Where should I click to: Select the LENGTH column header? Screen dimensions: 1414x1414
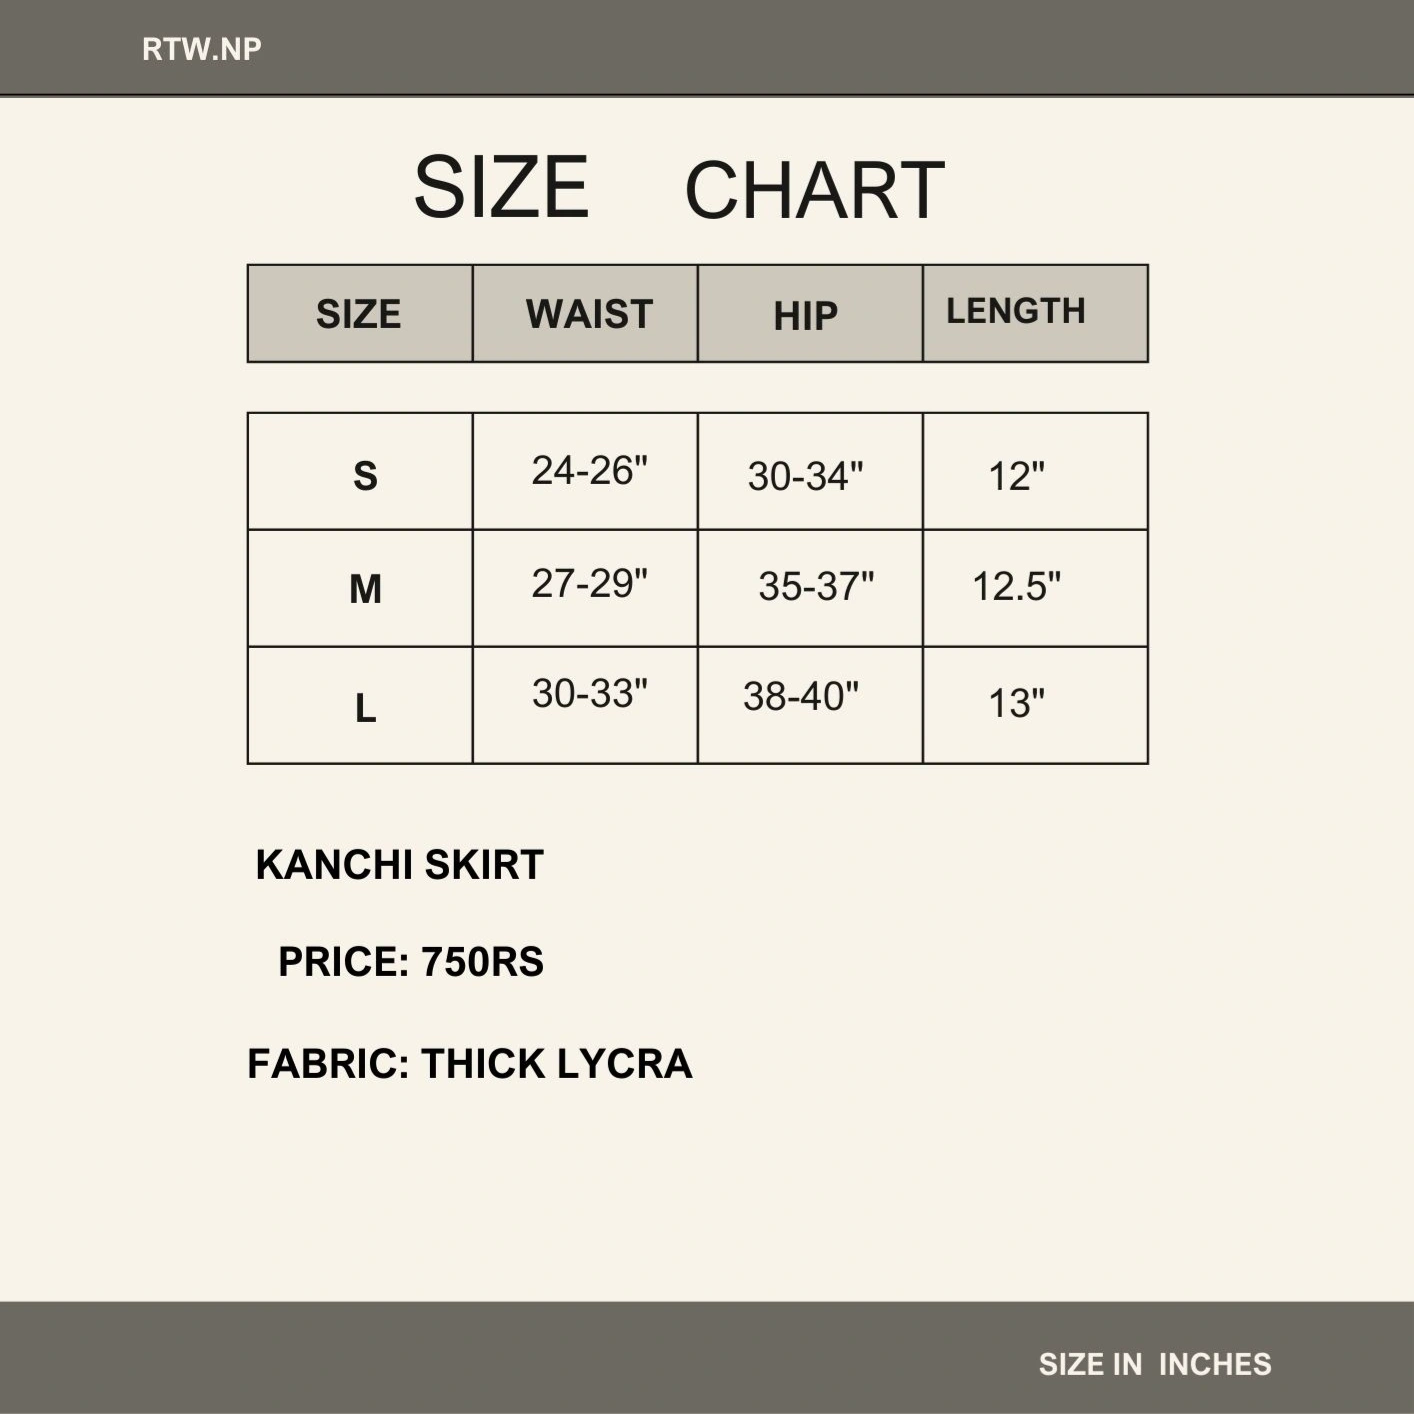click(1016, 311)
